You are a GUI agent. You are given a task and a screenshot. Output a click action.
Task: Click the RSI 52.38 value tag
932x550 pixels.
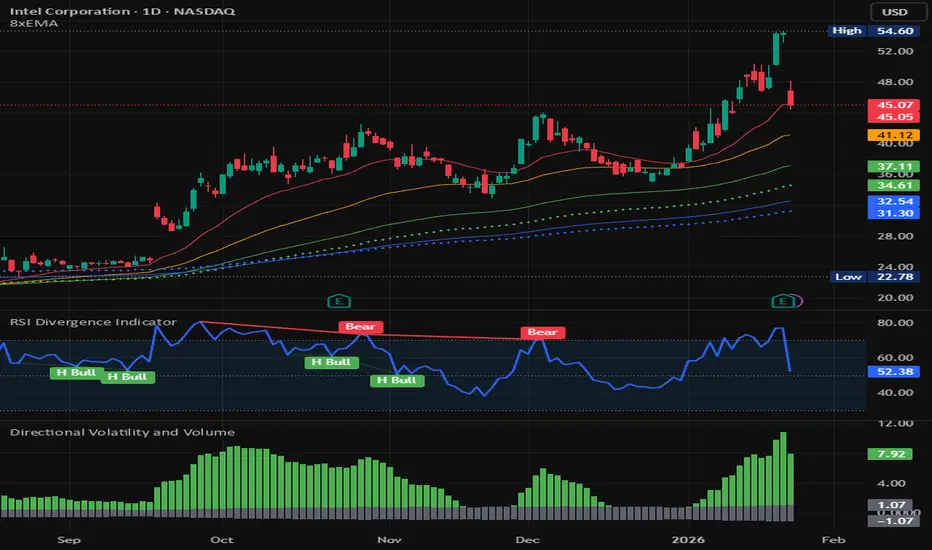894,372
